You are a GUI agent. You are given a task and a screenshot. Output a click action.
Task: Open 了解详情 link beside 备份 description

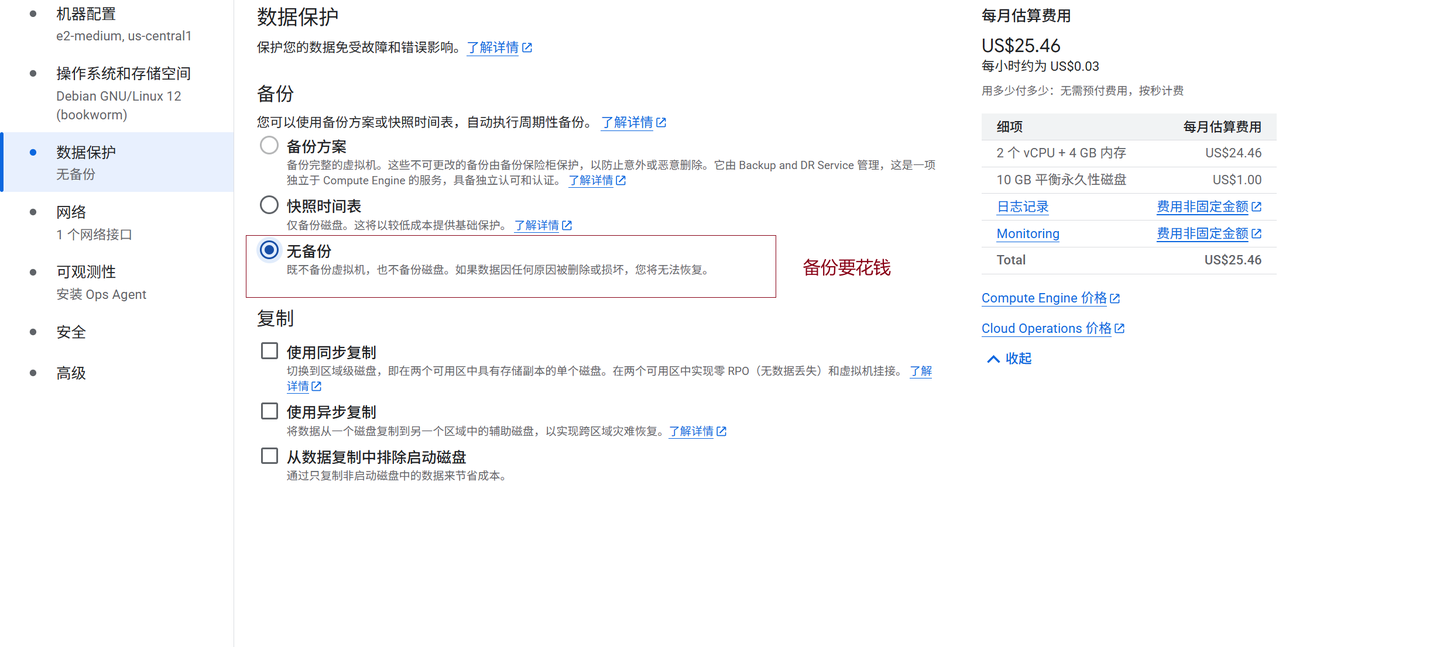pos(627,122)
